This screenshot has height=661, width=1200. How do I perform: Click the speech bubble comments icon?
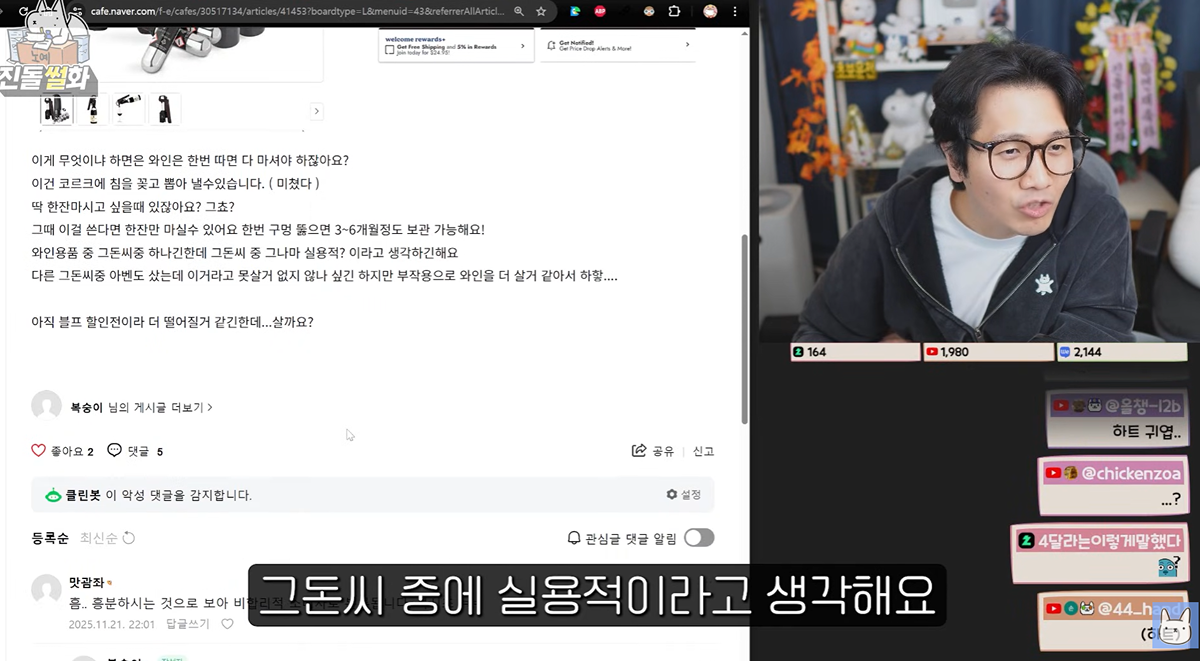click(x=114, y=451)
